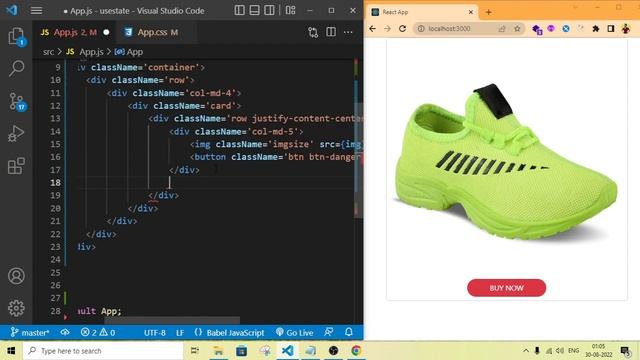Select the React App browser tab
640x360 pixels.
coord(422,12)
